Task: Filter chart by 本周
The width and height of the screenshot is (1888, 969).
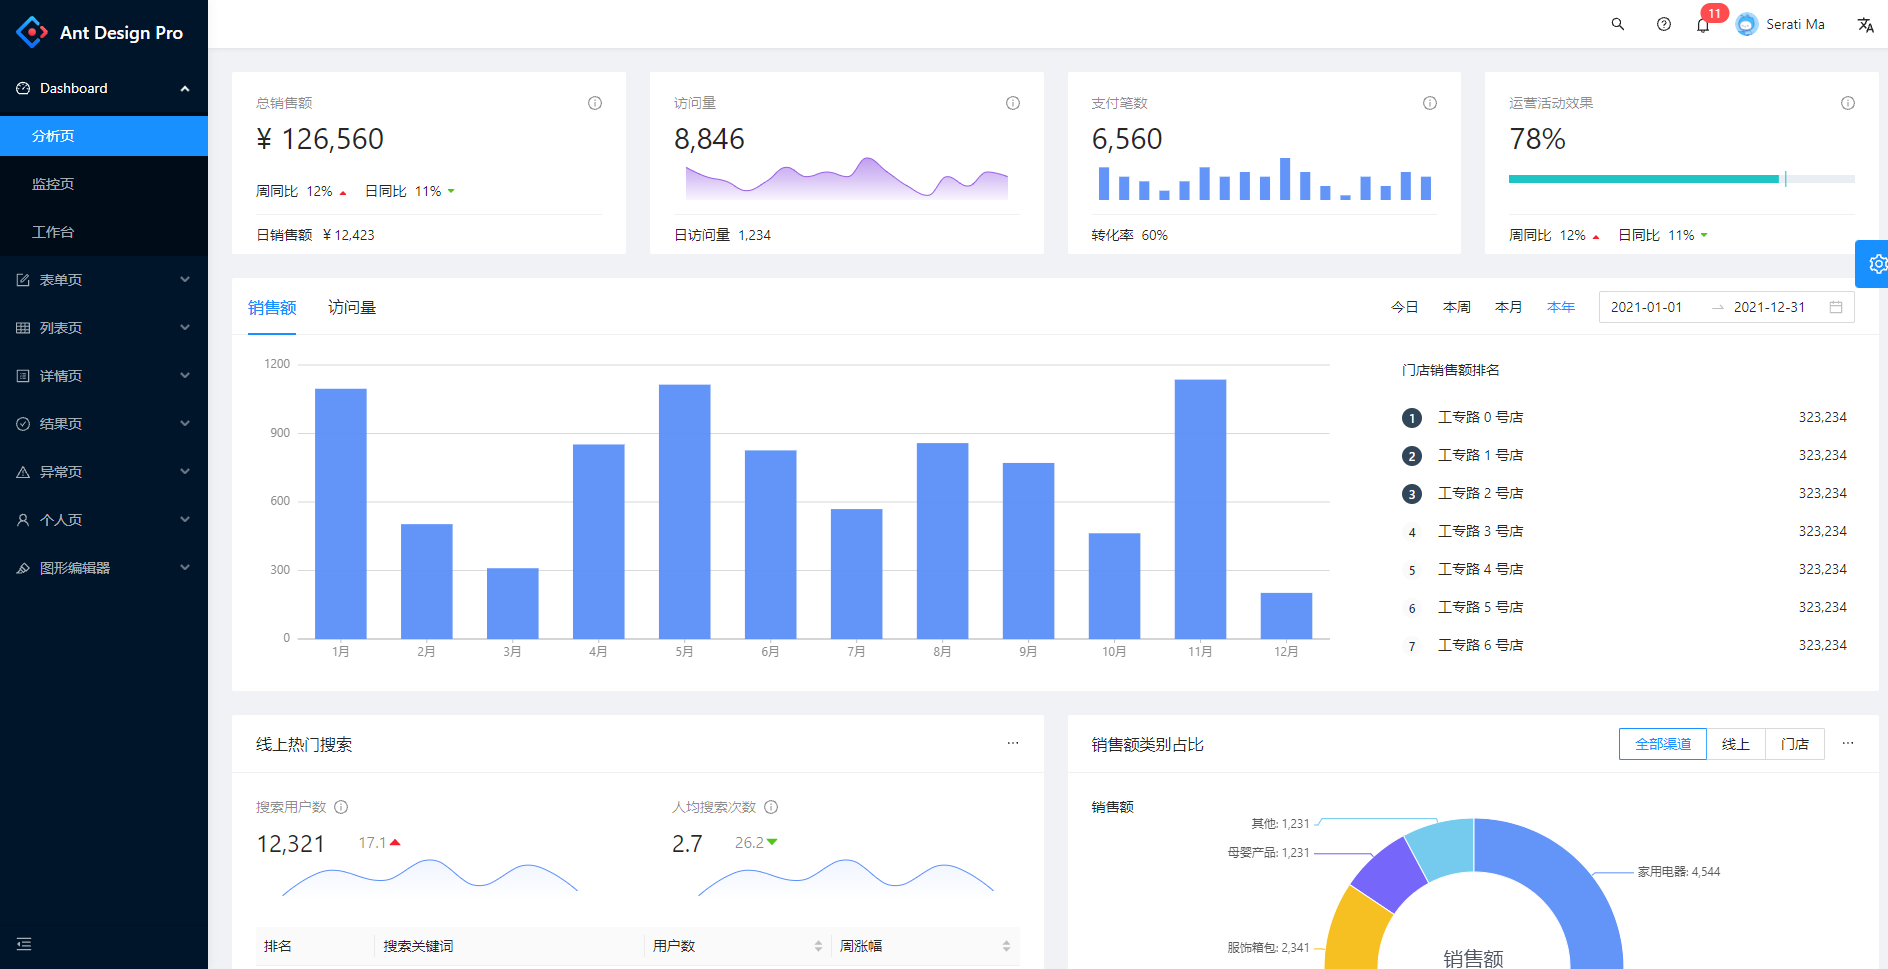Action: point(1457,307)
